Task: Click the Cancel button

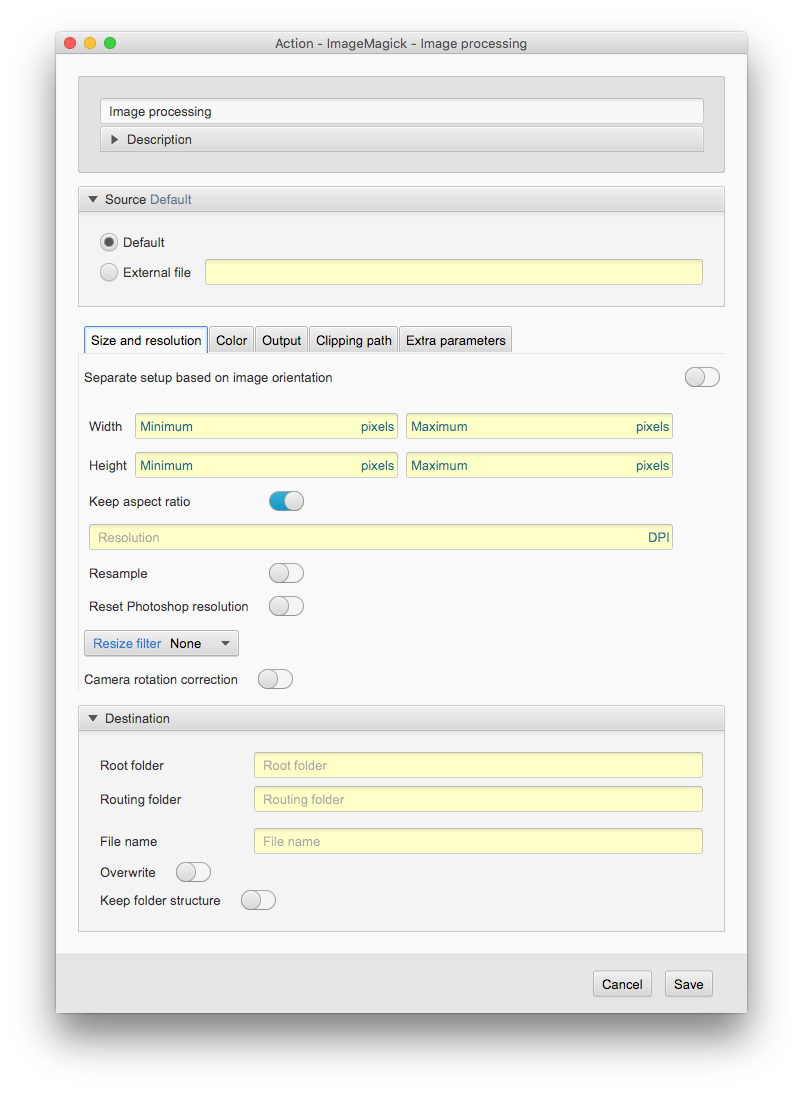Action: (622, 984)
